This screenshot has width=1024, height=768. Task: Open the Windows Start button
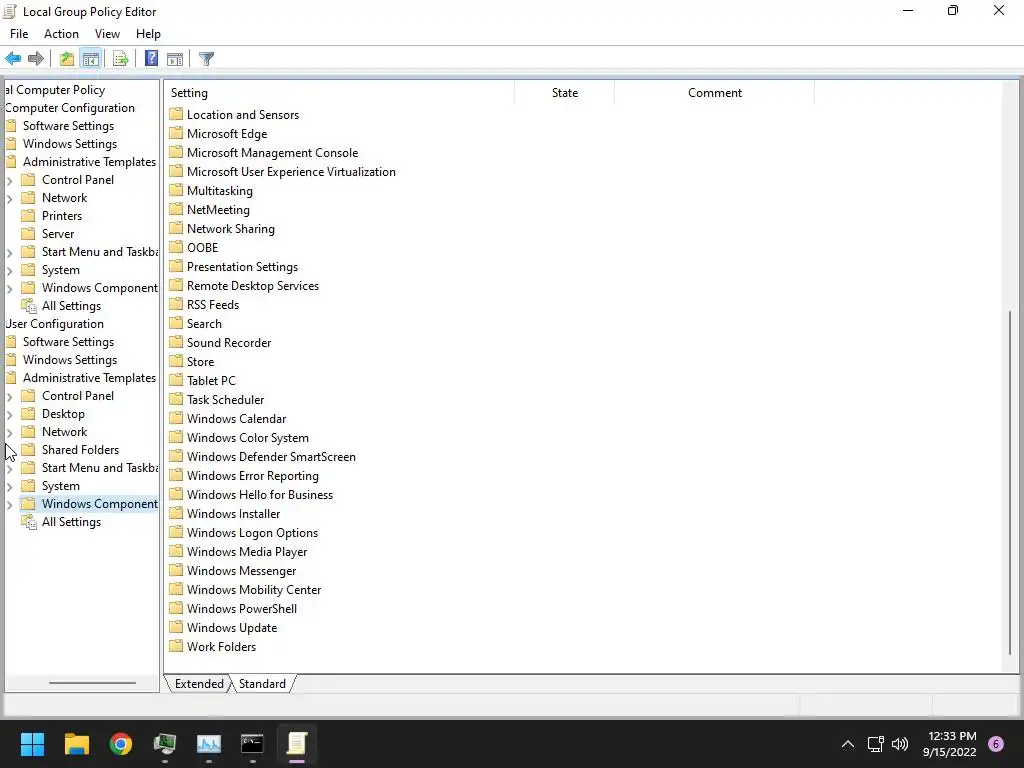pos(32,744)
